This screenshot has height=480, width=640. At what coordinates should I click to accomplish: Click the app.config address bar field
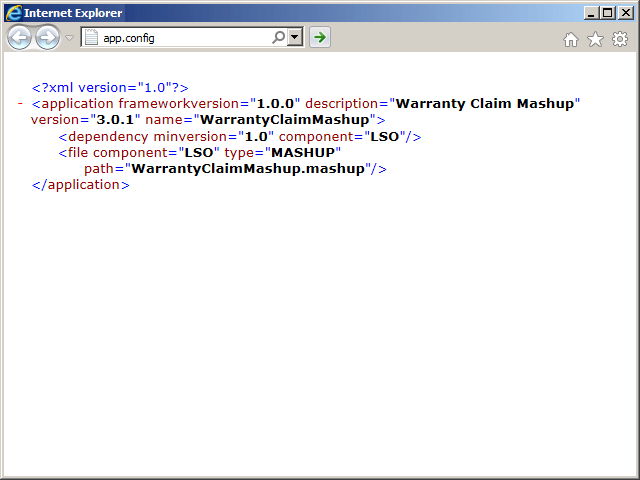(180, 38)
